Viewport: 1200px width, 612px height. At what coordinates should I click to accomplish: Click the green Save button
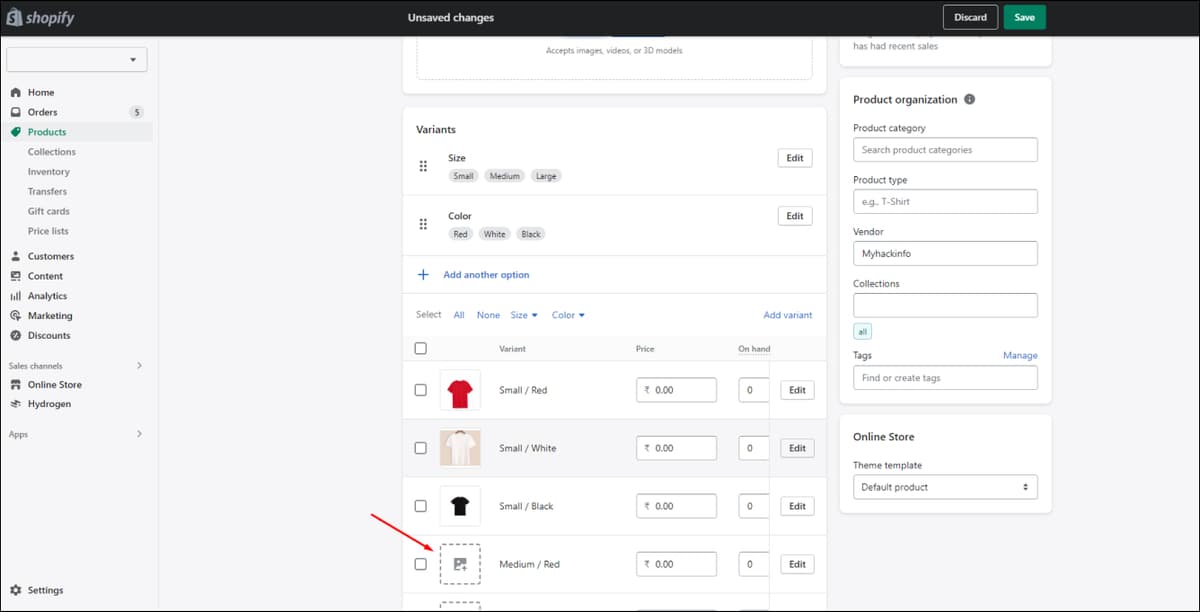[1025, 17]
